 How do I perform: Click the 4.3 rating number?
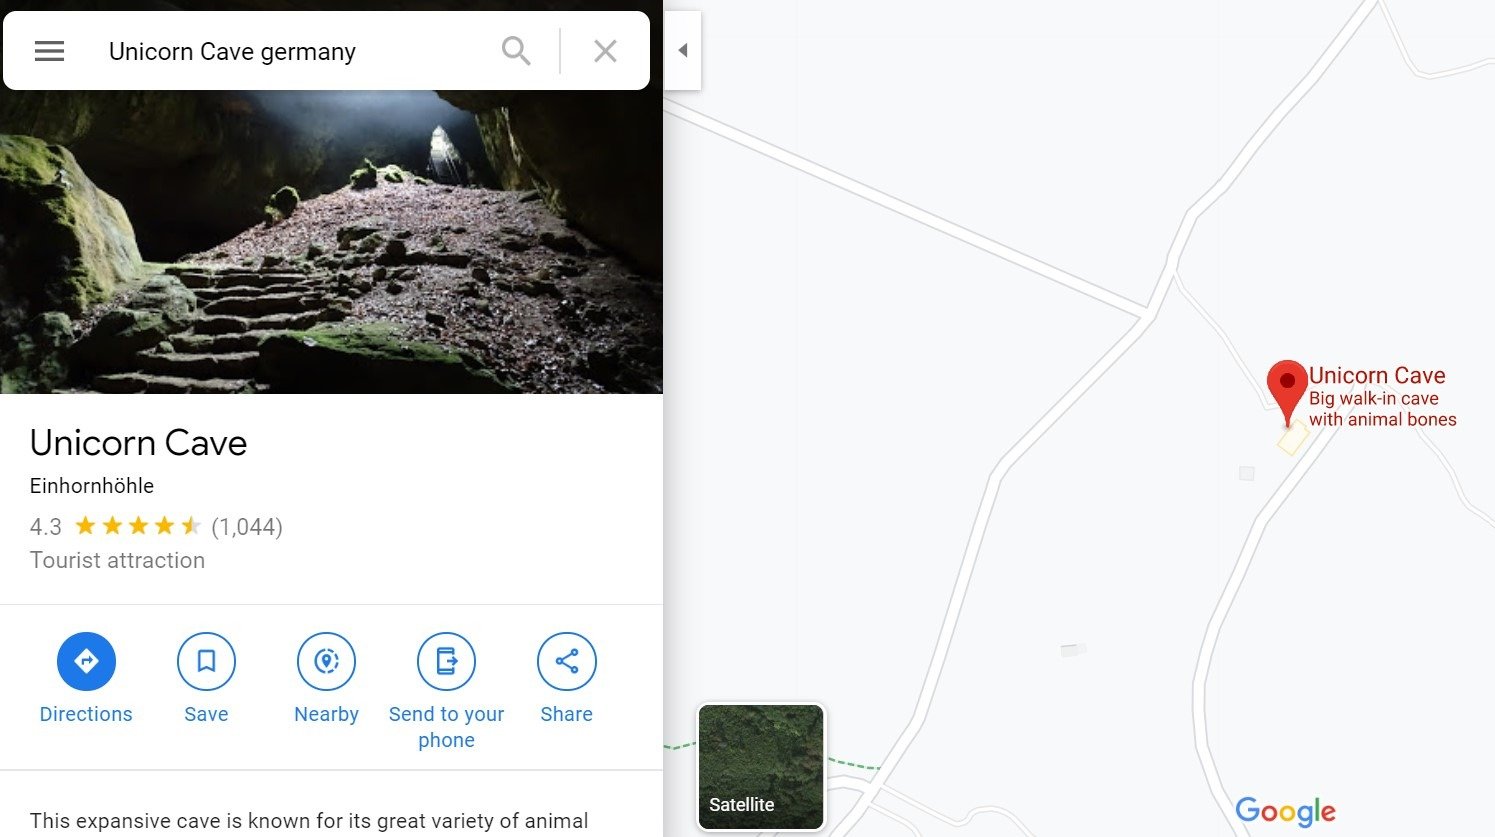pos(46,526)
